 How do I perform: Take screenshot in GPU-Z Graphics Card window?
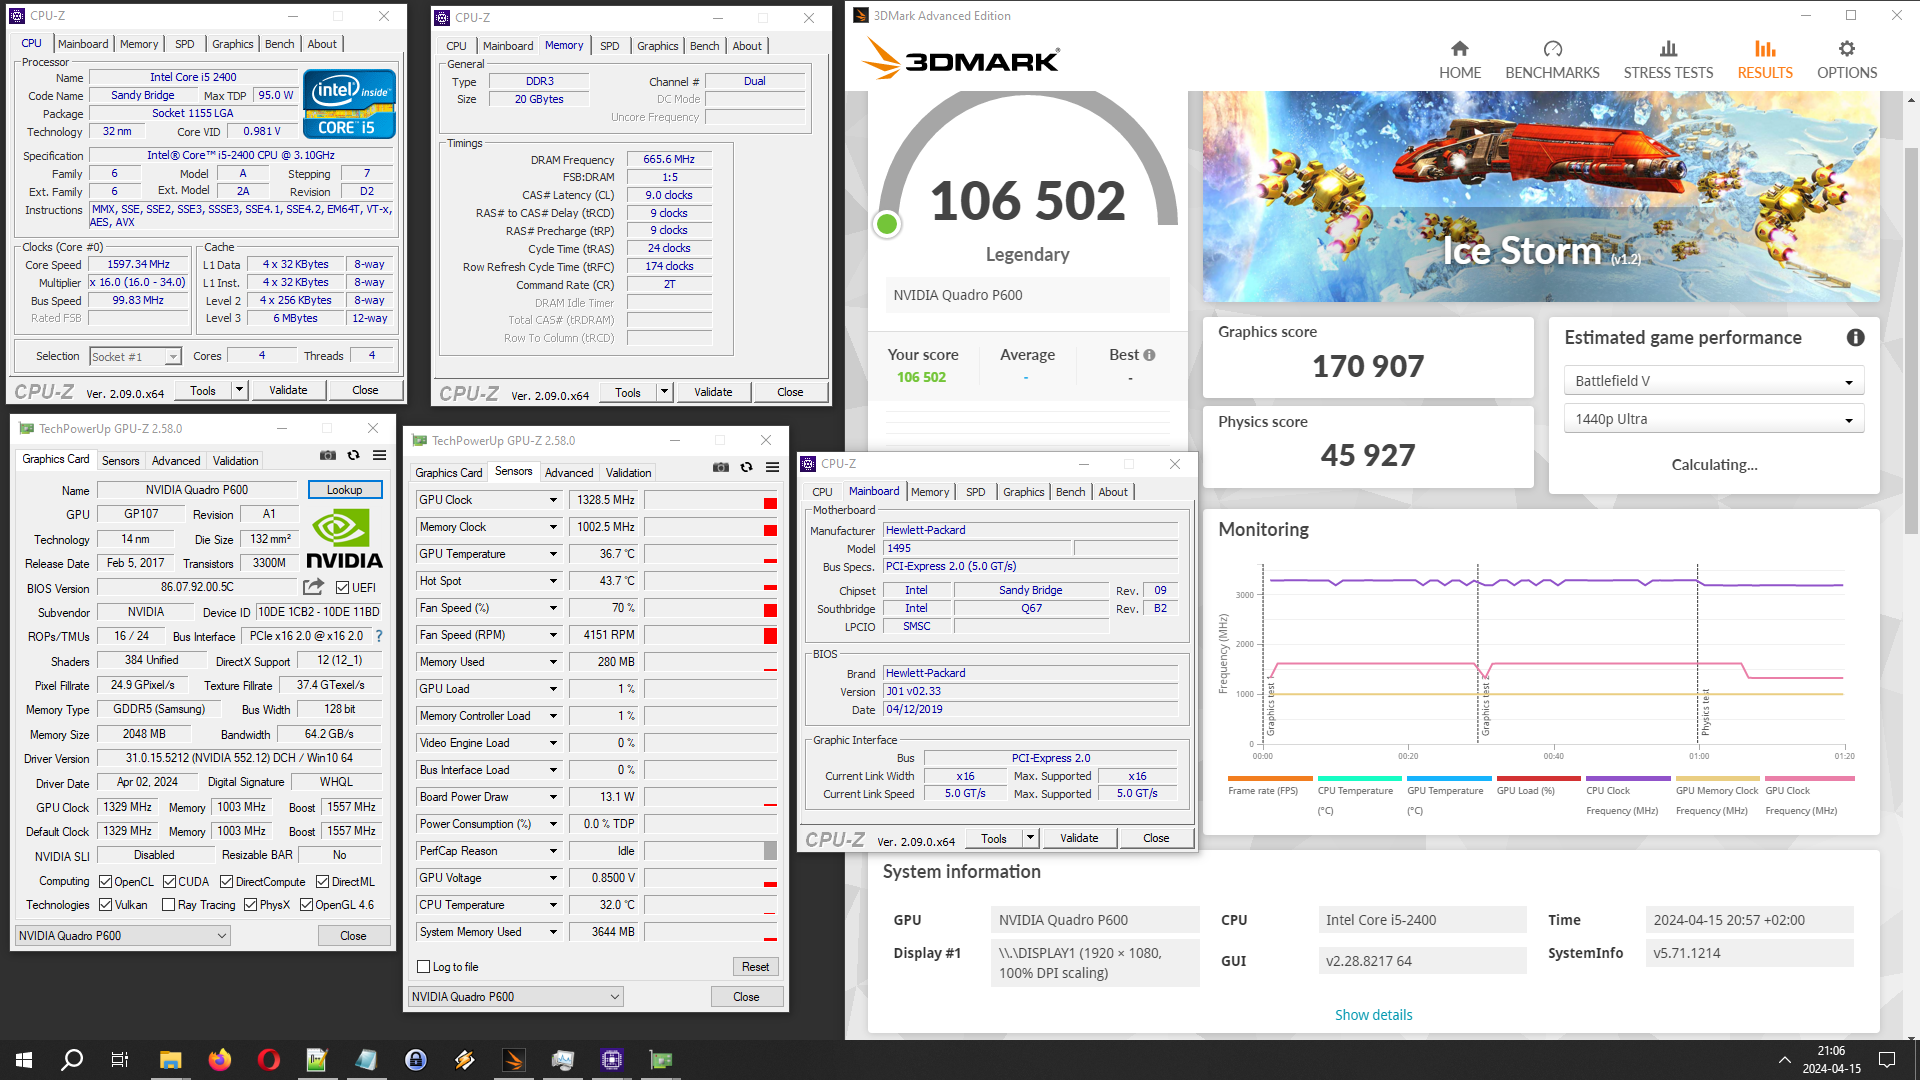pos(327,456)
